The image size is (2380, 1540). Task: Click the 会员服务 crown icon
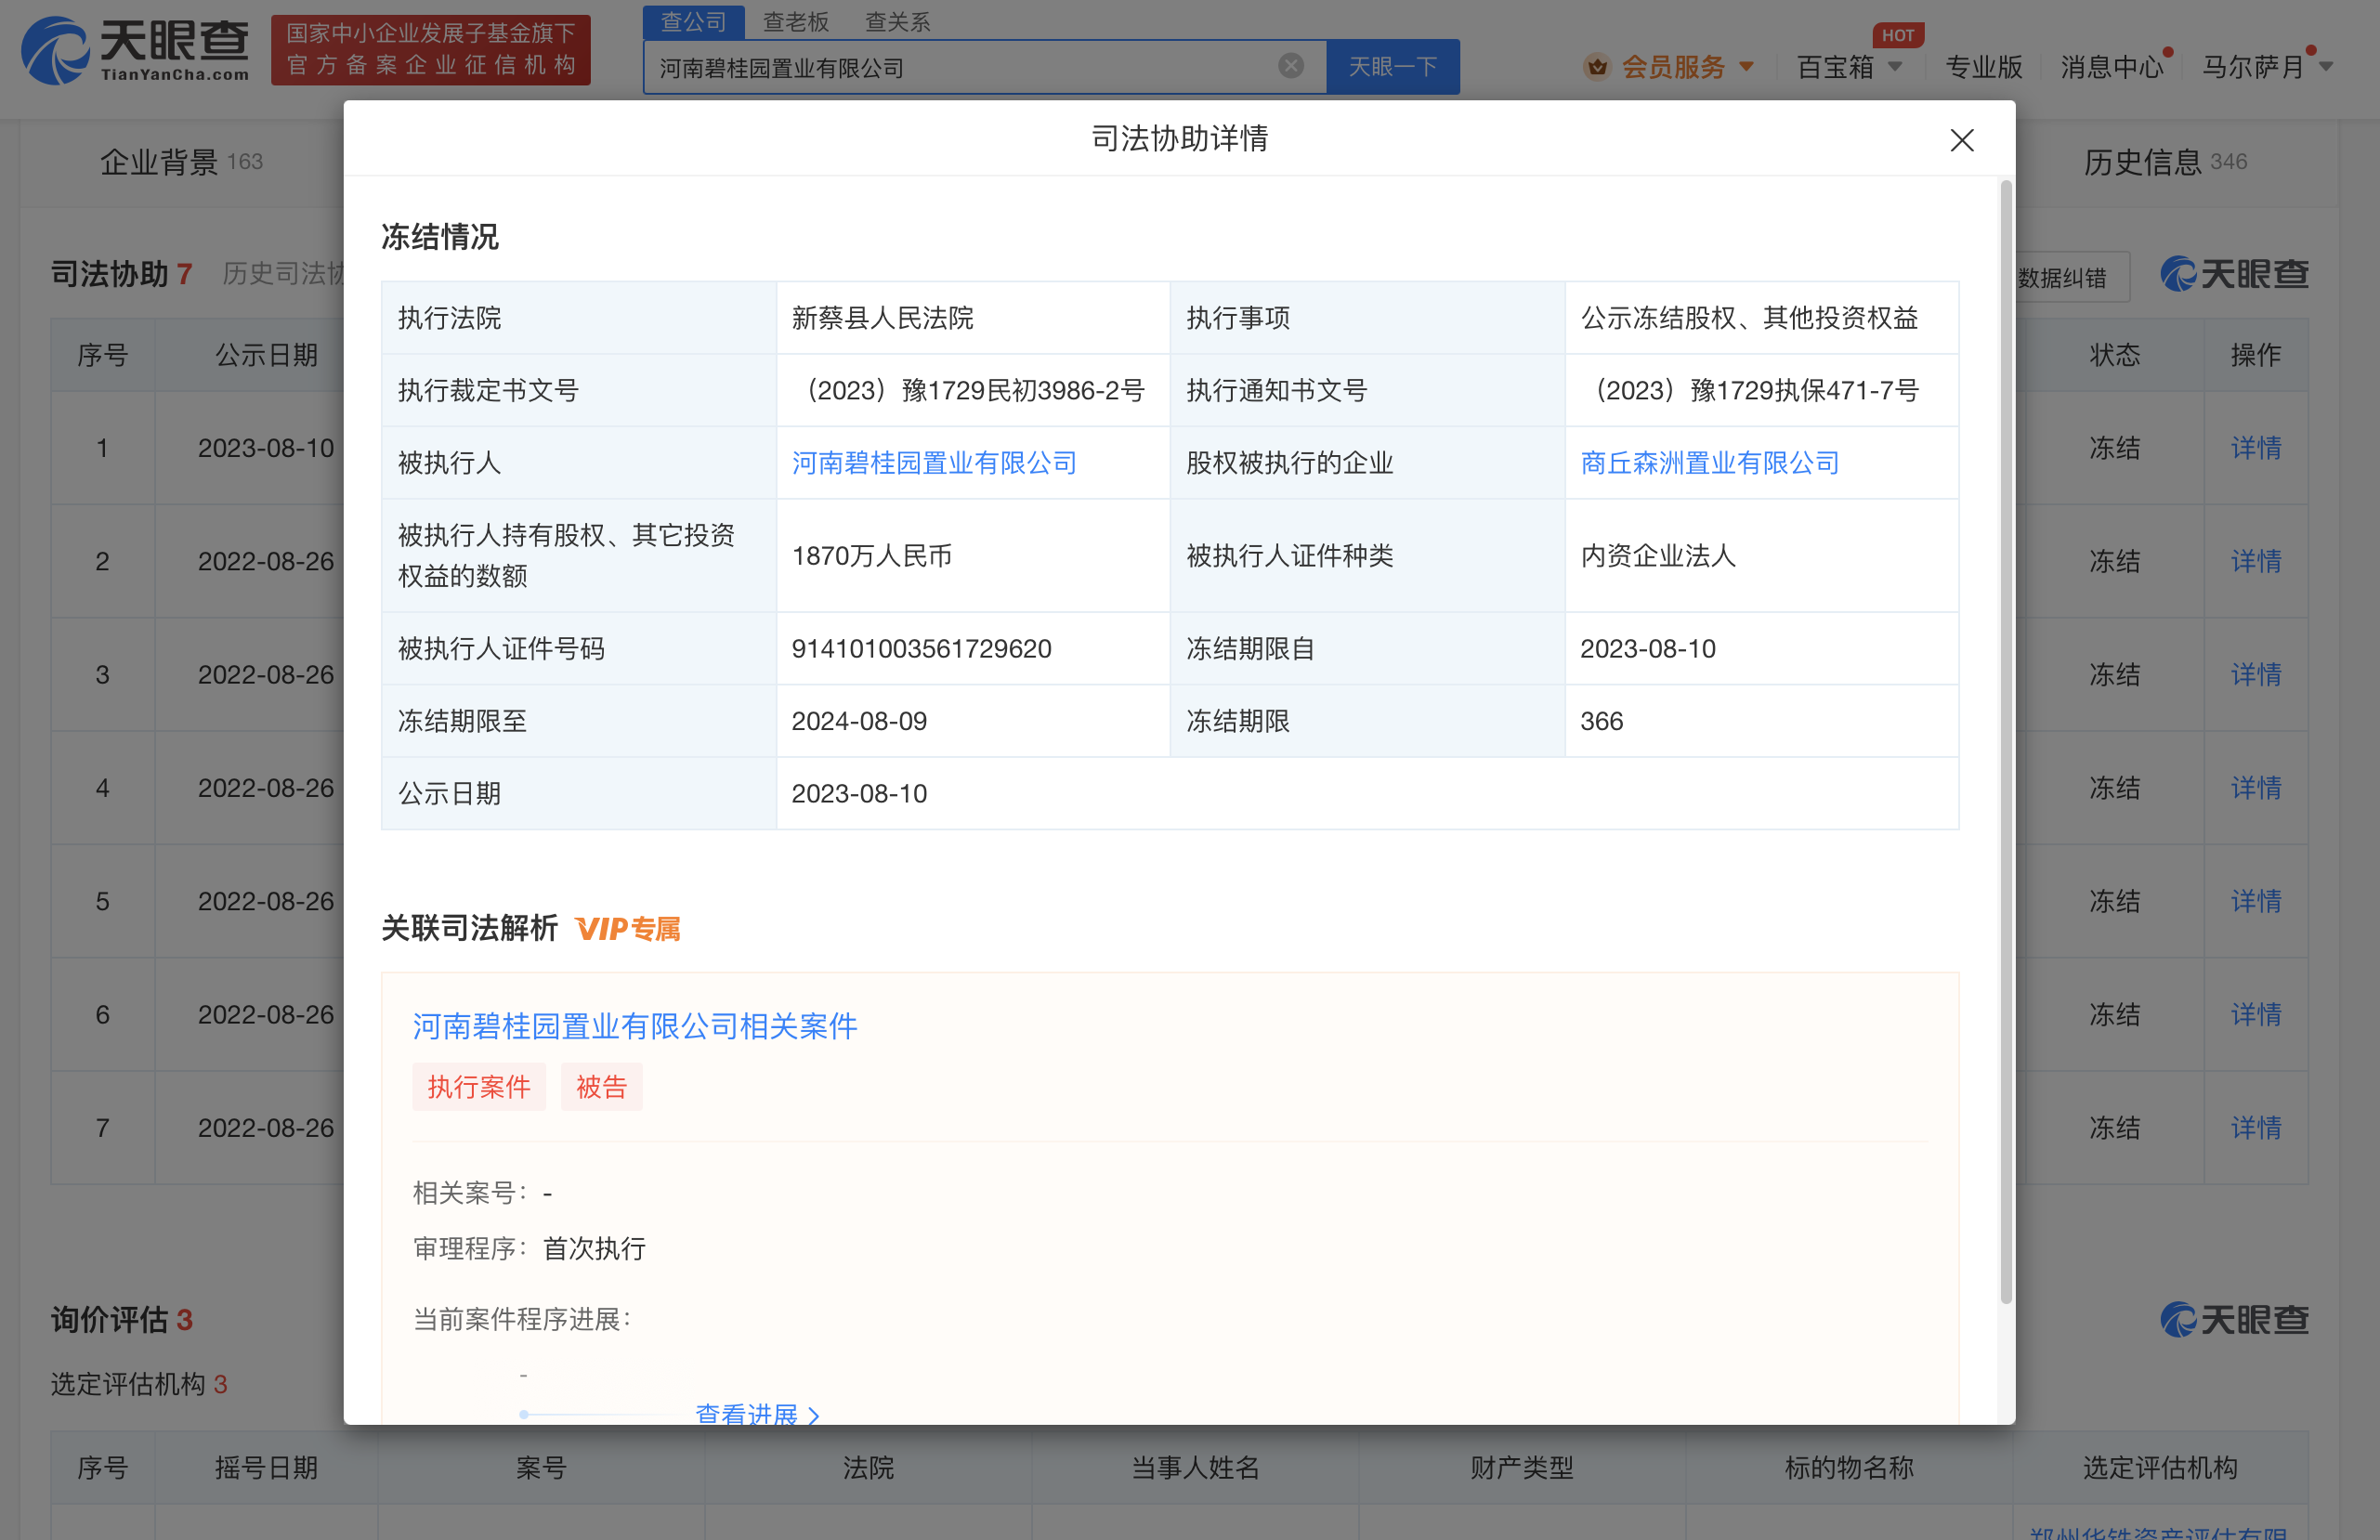[x=1597, y=67]
